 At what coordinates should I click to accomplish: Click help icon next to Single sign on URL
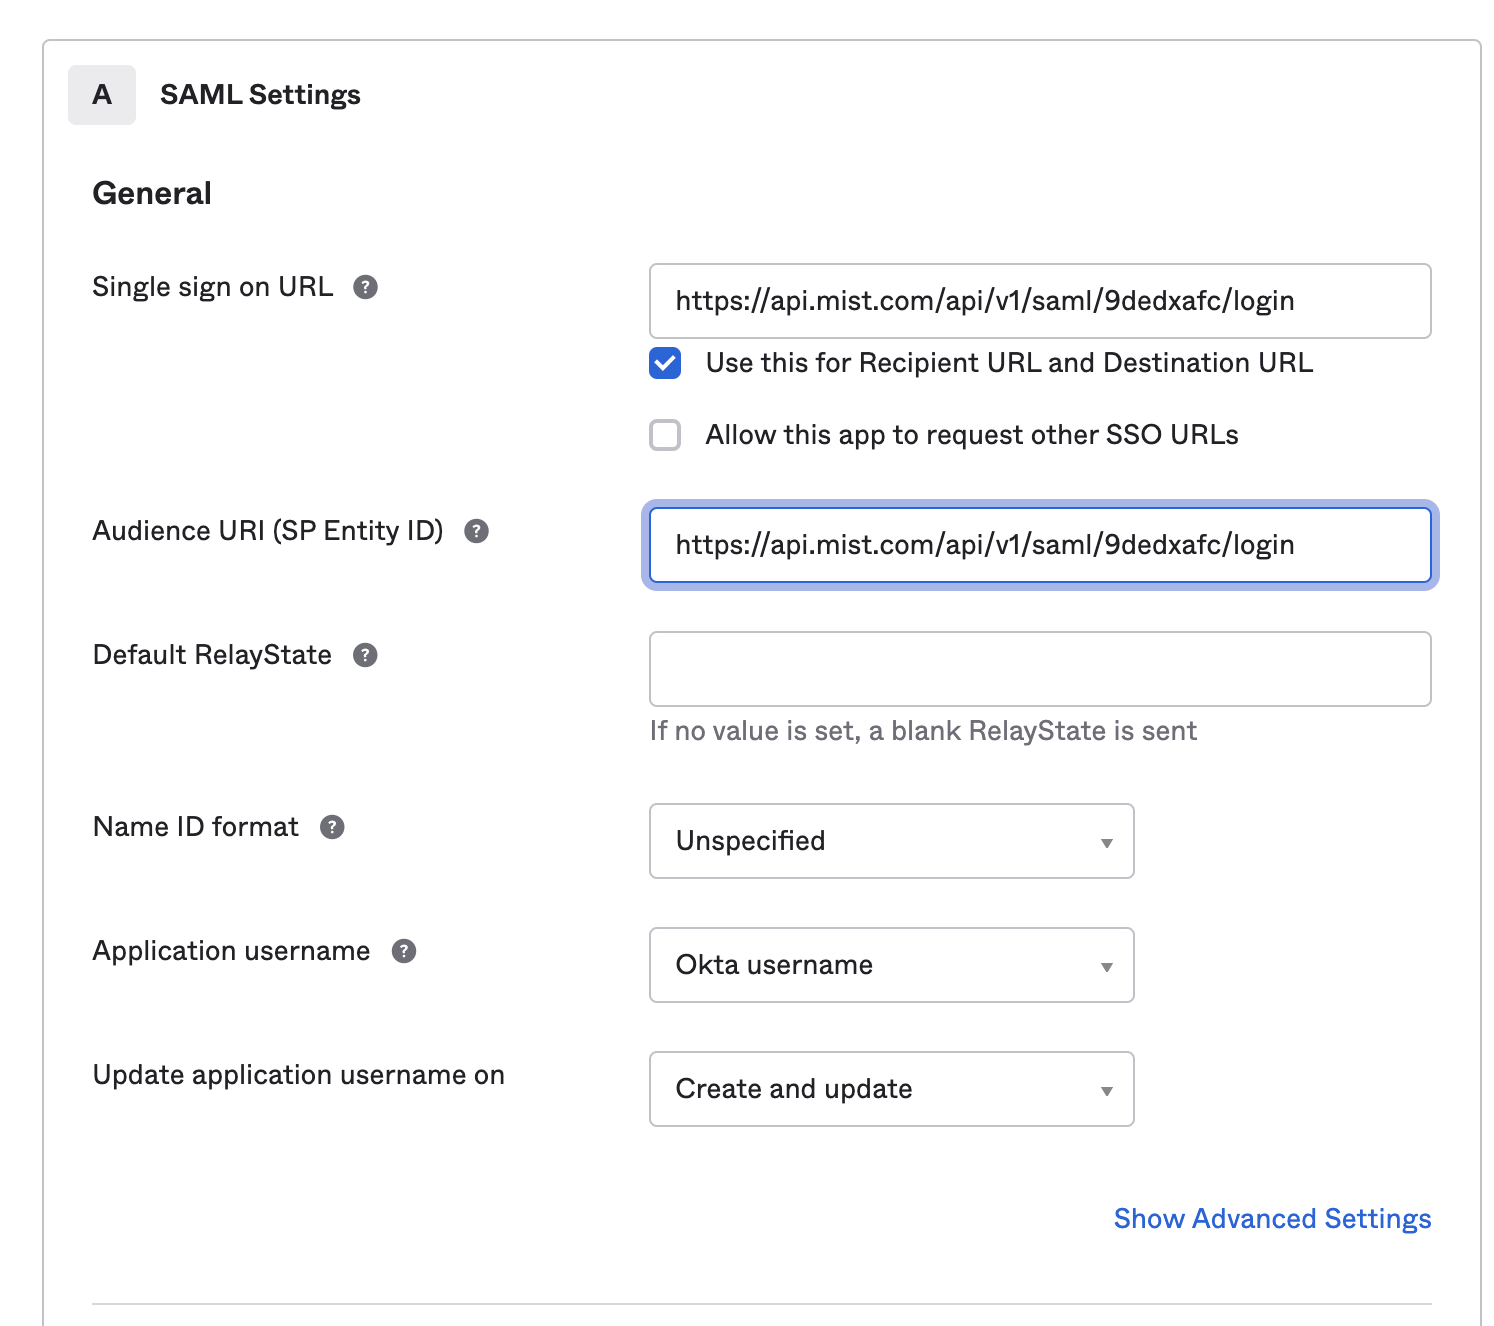(365, 287)
